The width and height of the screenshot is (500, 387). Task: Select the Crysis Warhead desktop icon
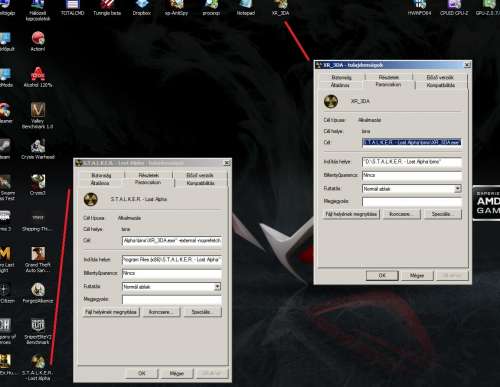(38, 149)
